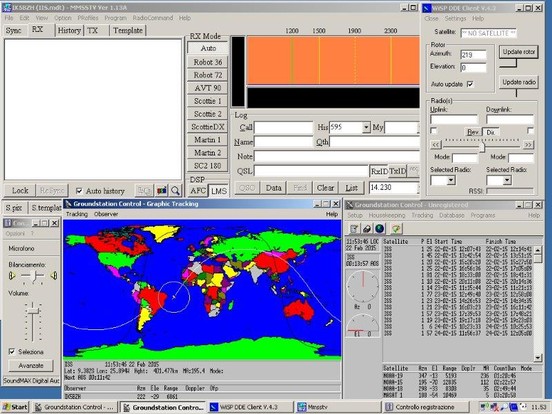Open the Database menu in Groundstation Control
The image size is (552, 414).
pyautogui.click(x=452, y=215)
